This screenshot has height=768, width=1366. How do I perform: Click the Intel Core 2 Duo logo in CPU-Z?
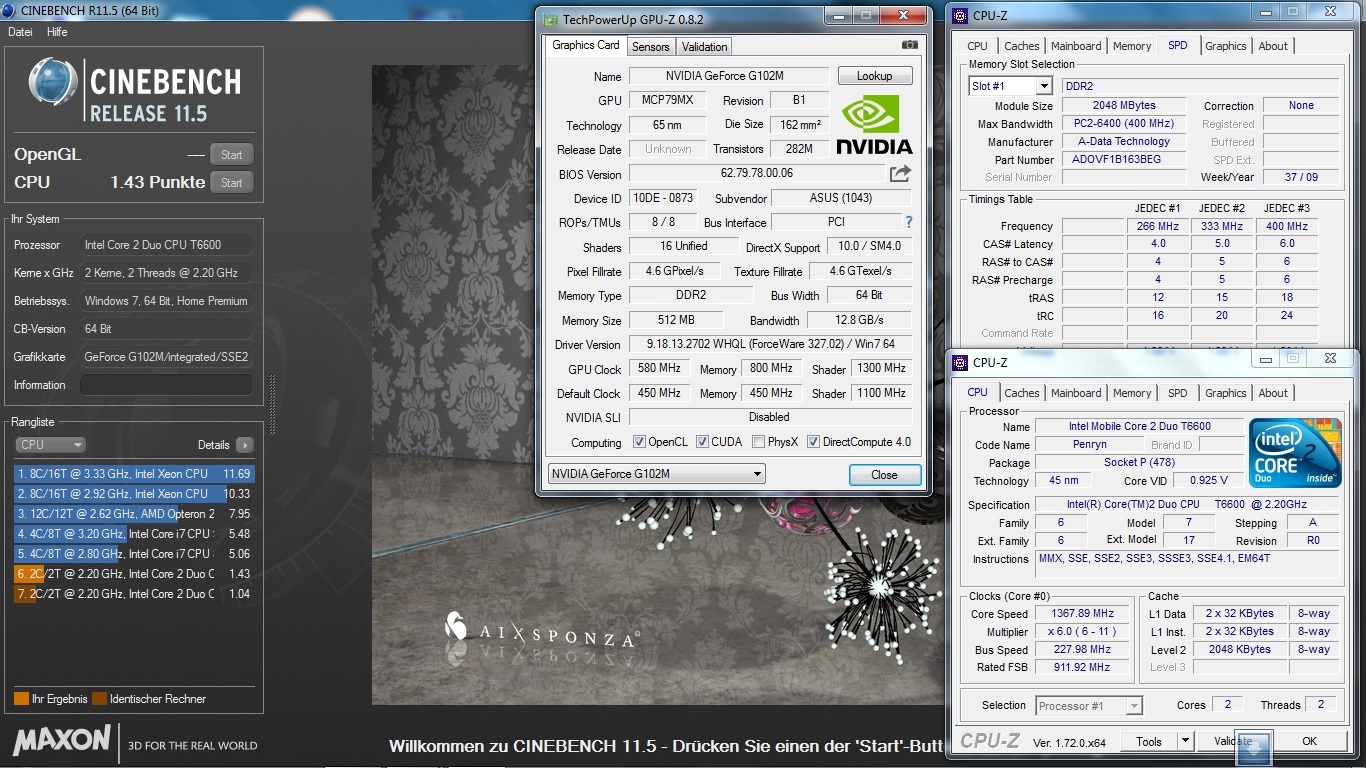(1295, 453)
